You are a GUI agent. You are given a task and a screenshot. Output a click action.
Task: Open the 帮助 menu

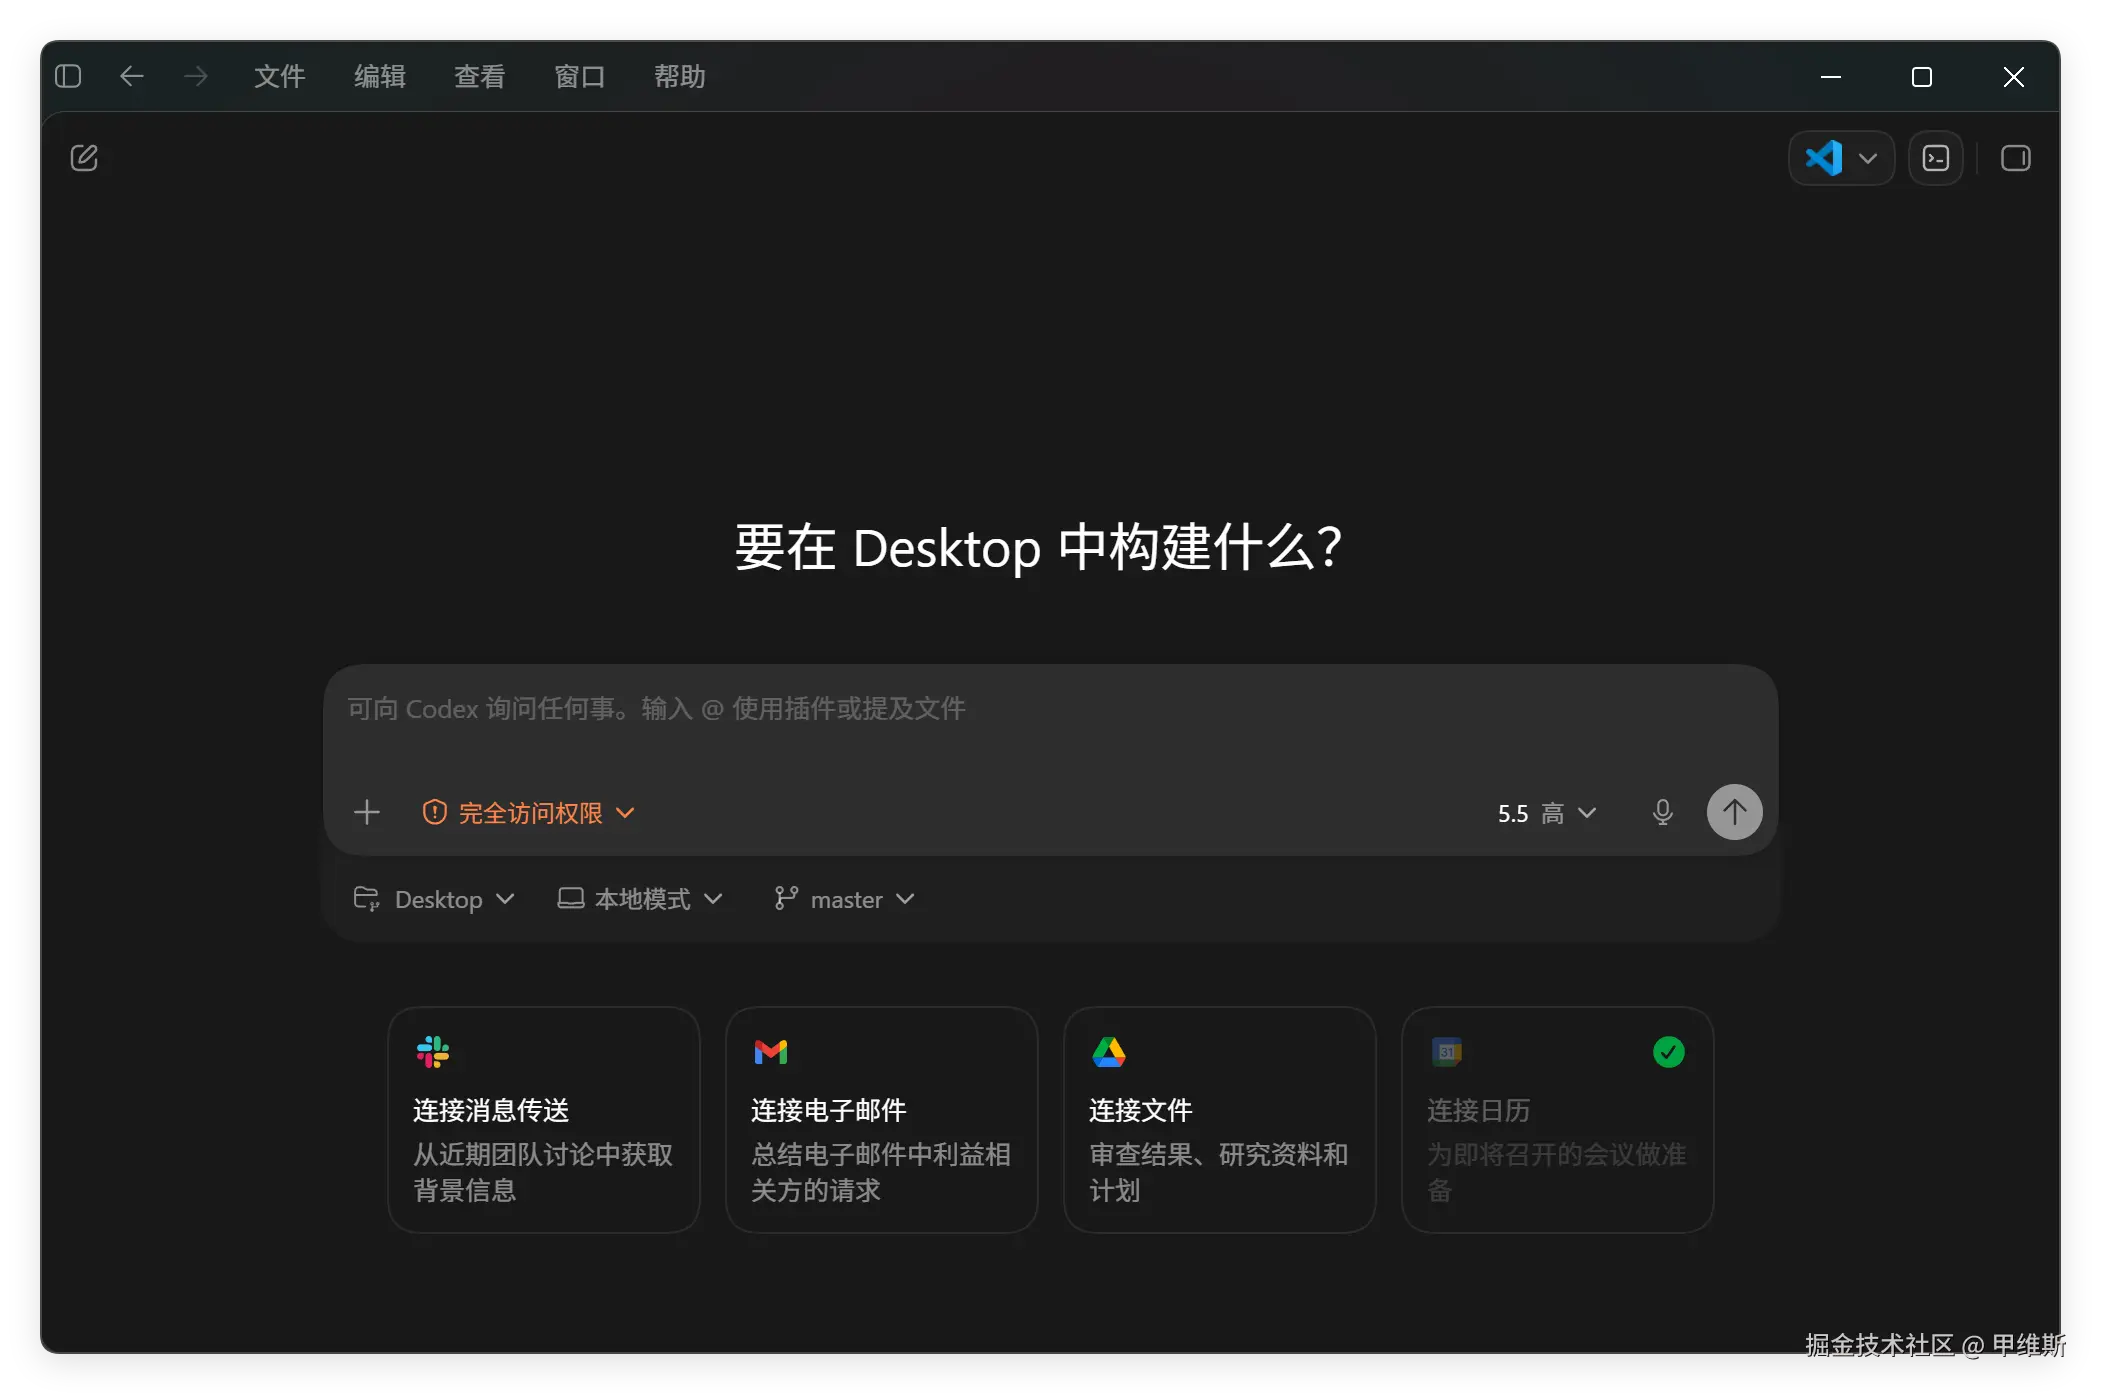[679, 76]
